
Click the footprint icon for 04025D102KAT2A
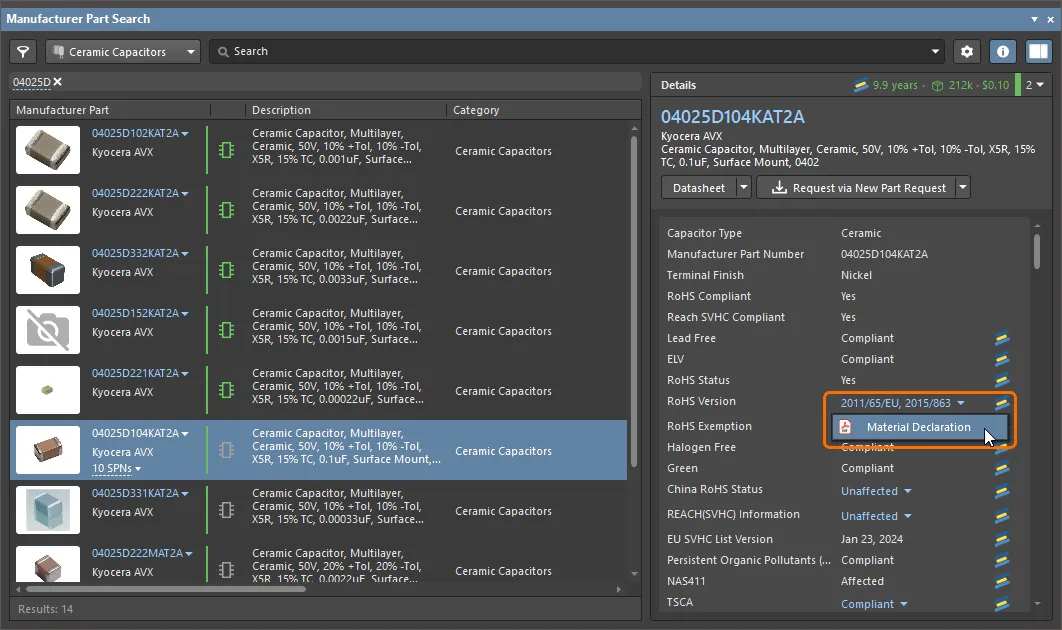point(227,151)
